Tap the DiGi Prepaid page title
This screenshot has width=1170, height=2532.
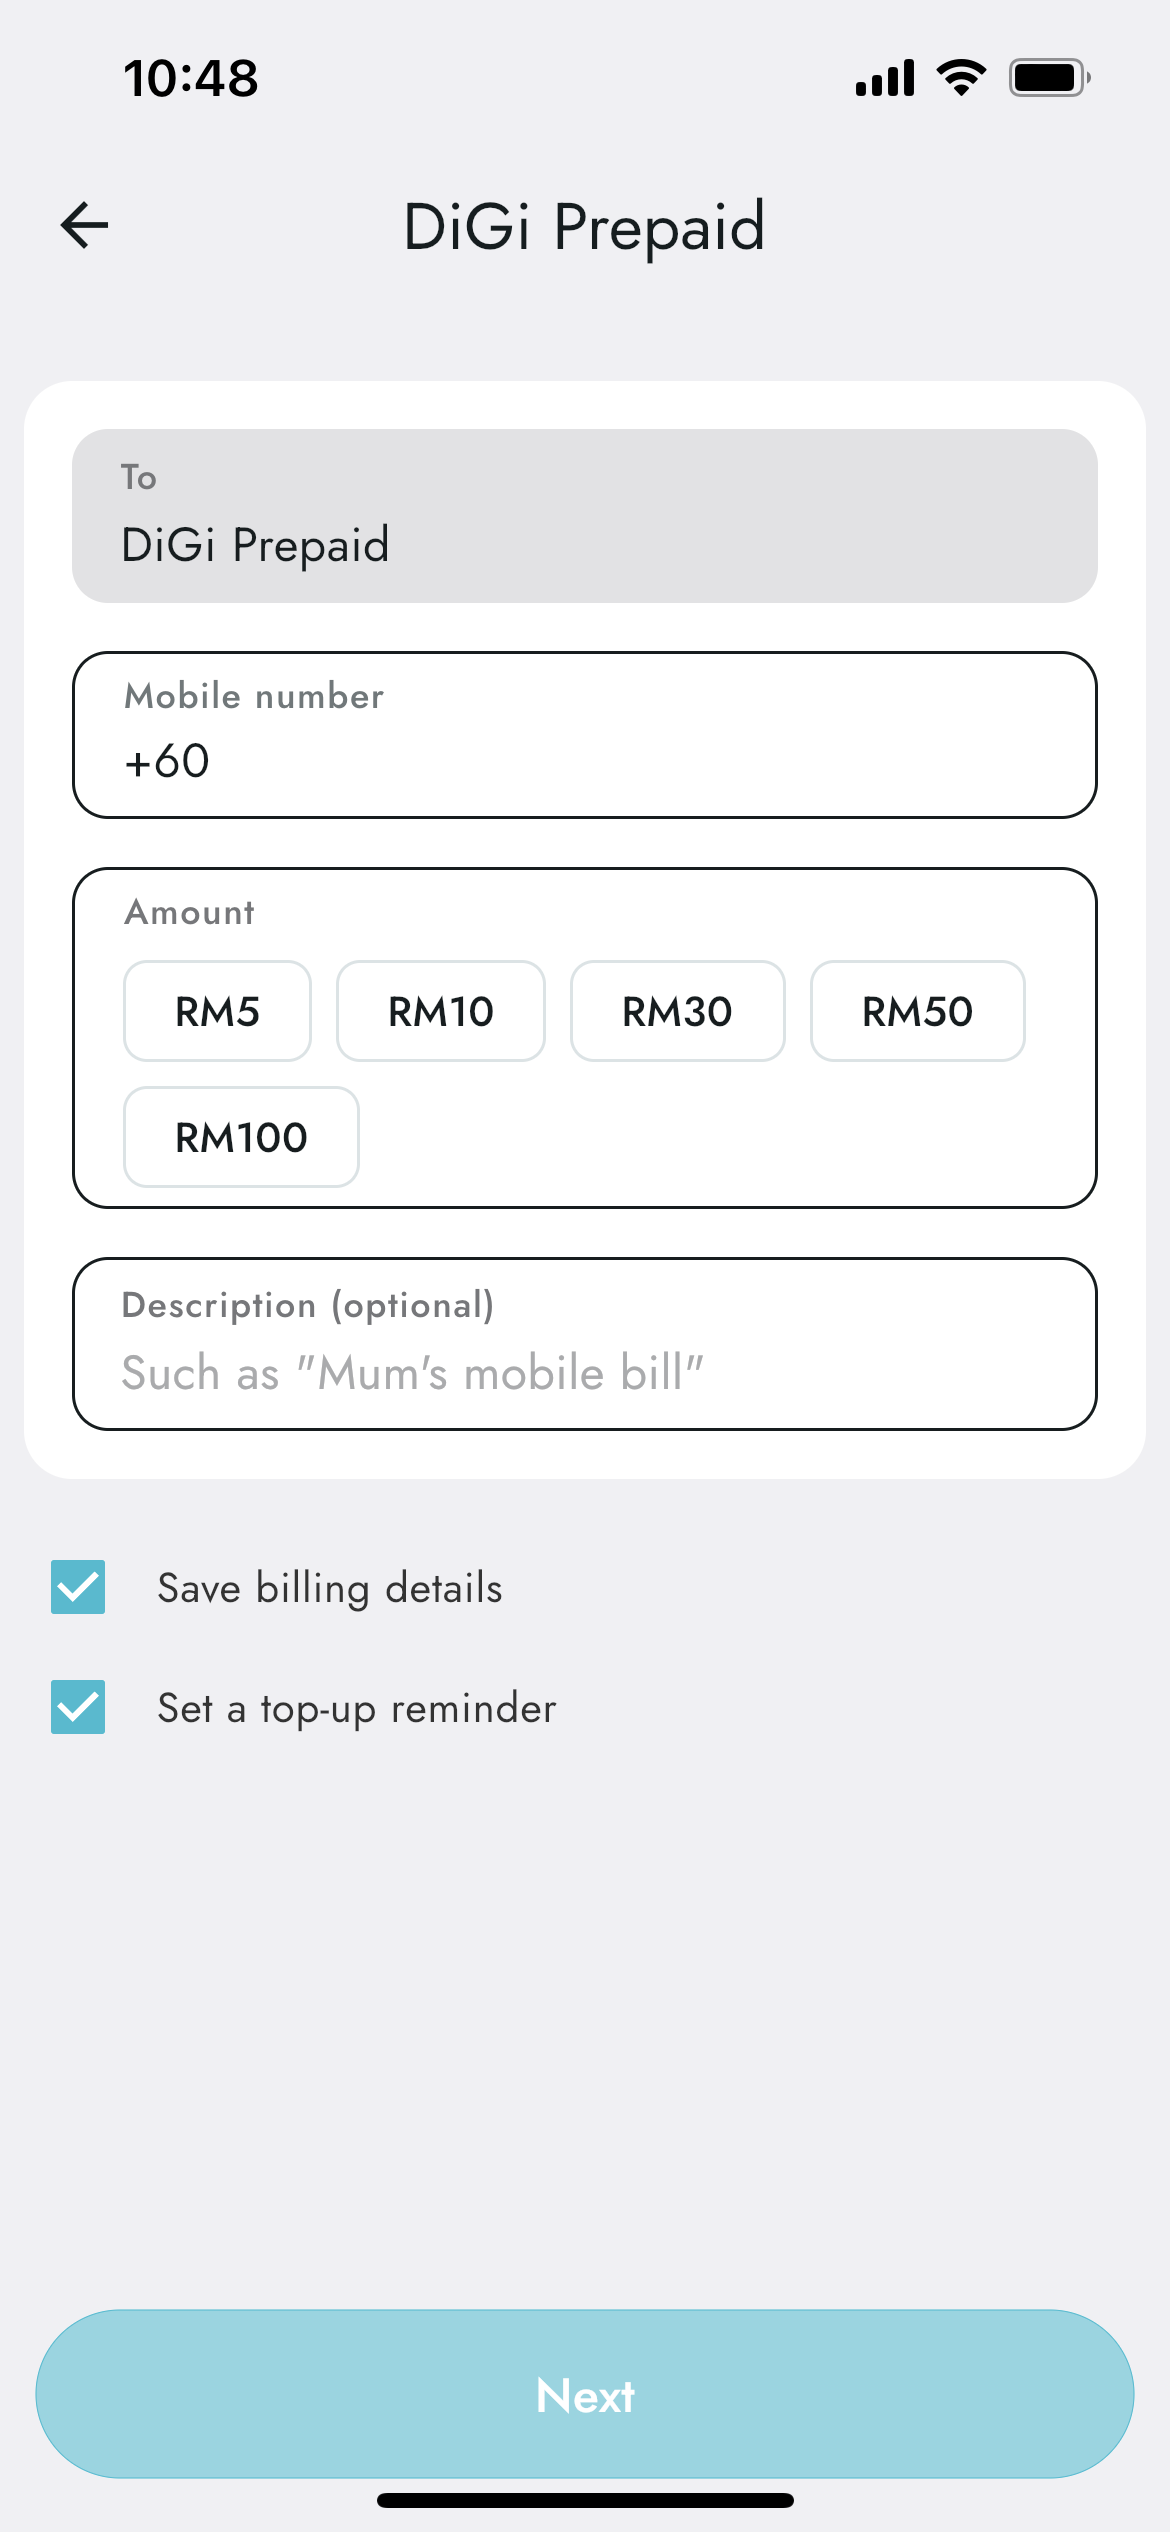point(585,226)
